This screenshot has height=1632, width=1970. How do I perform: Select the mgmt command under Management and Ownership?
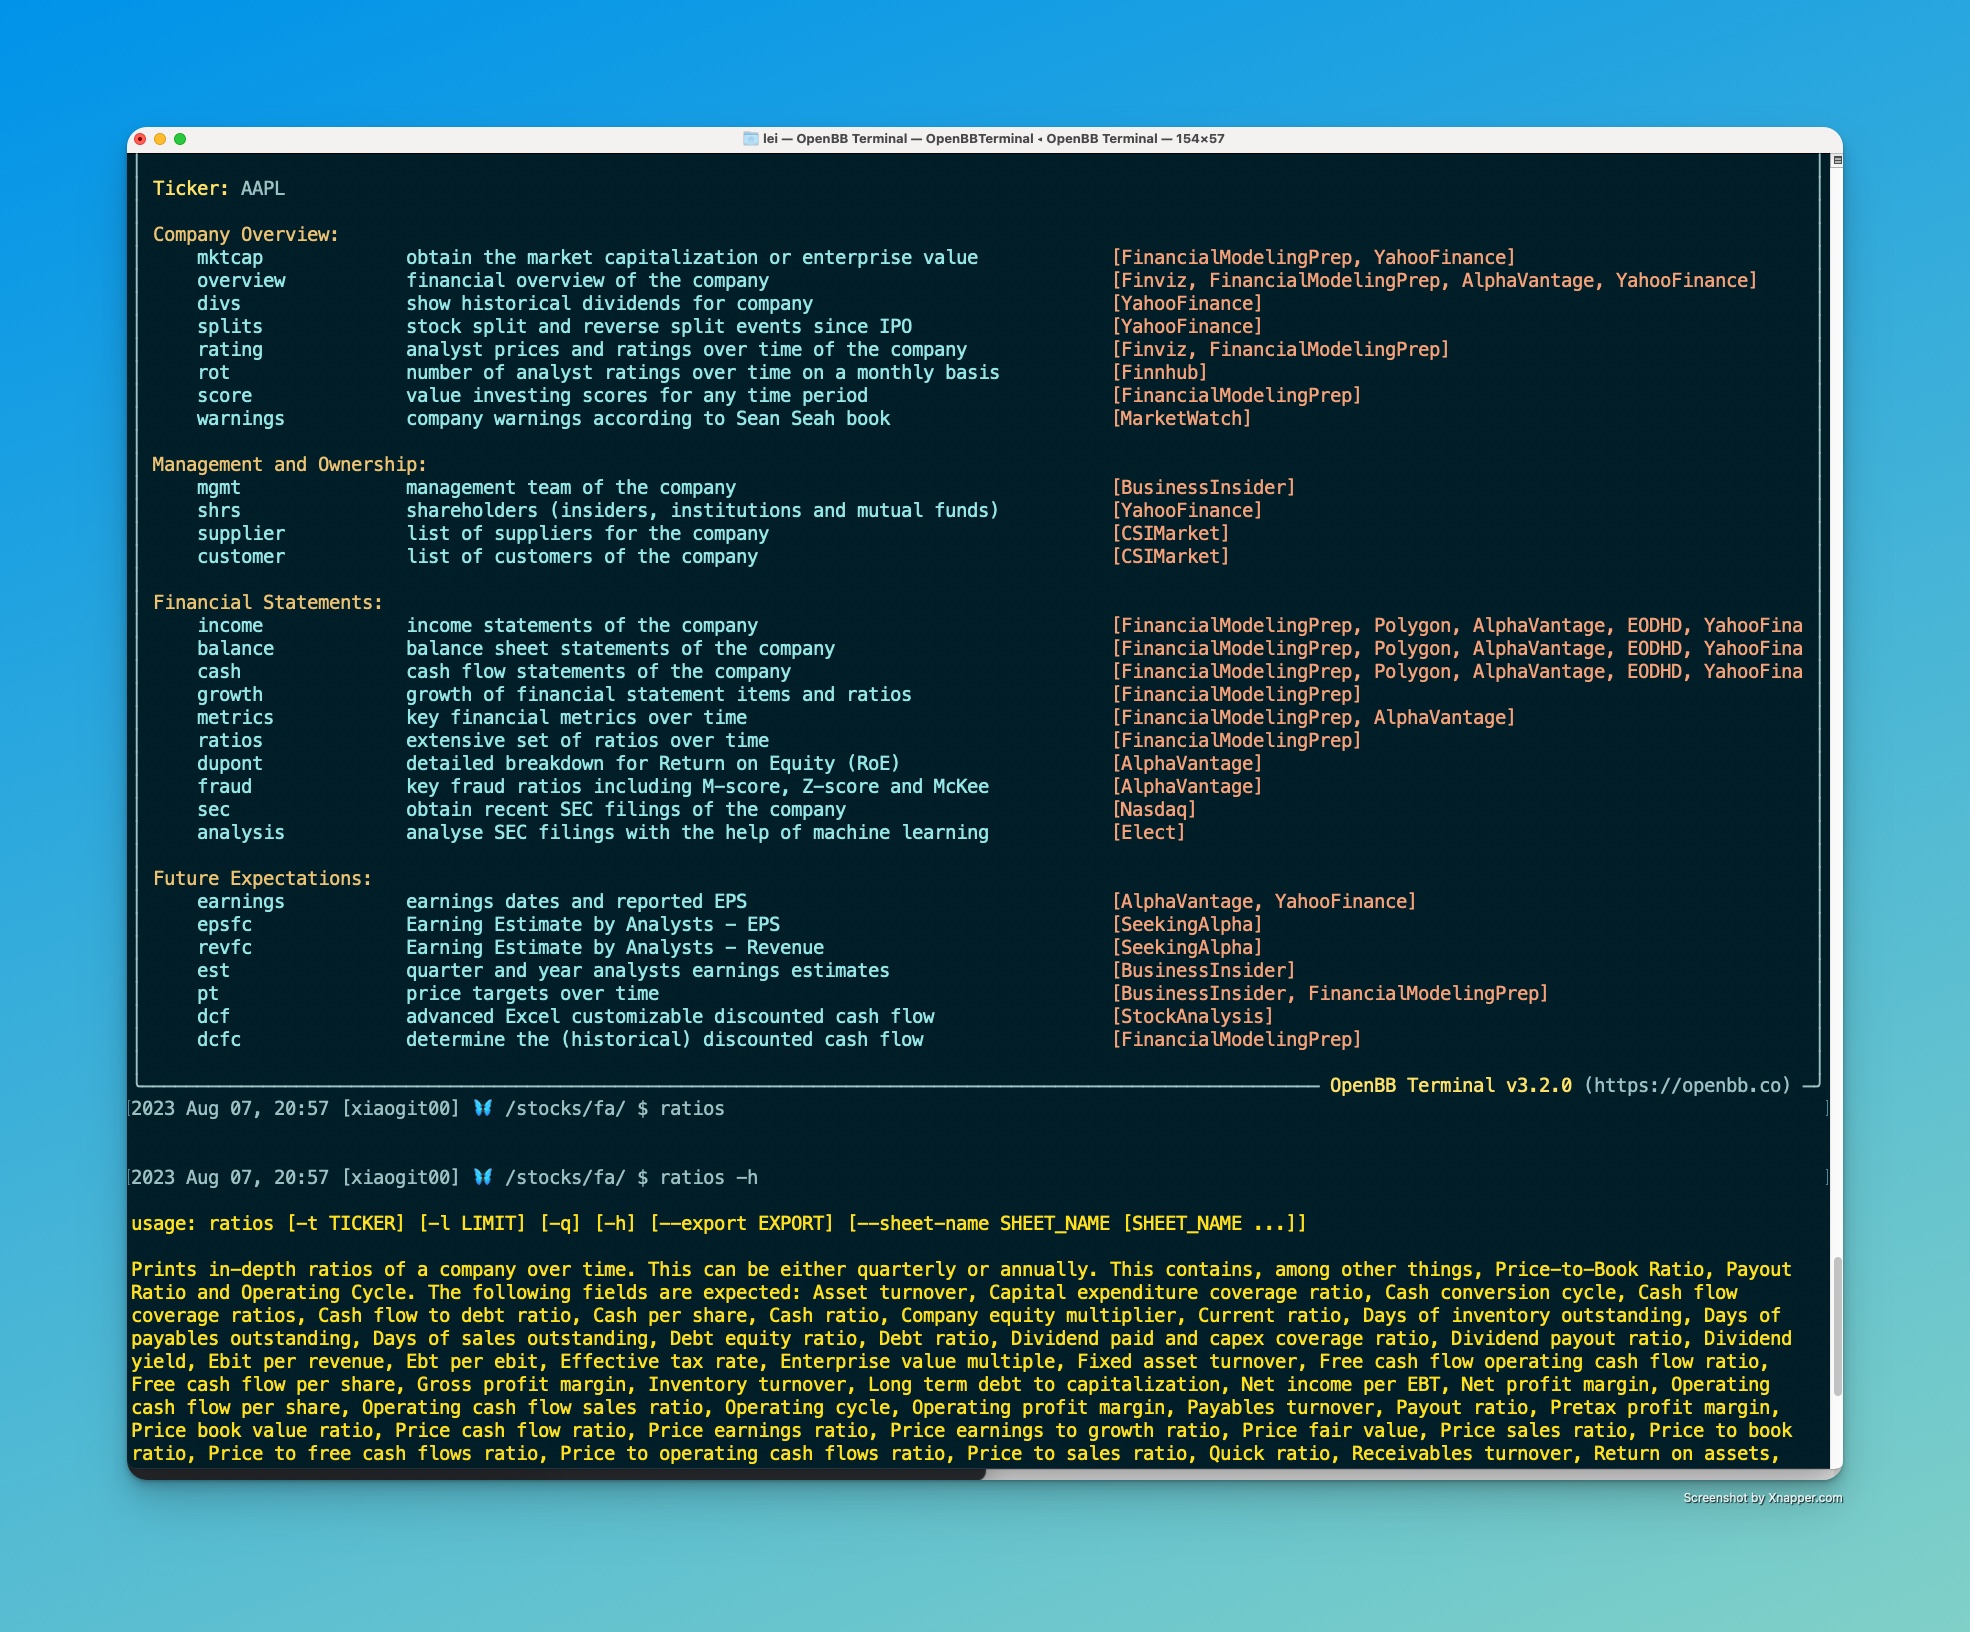218,487
